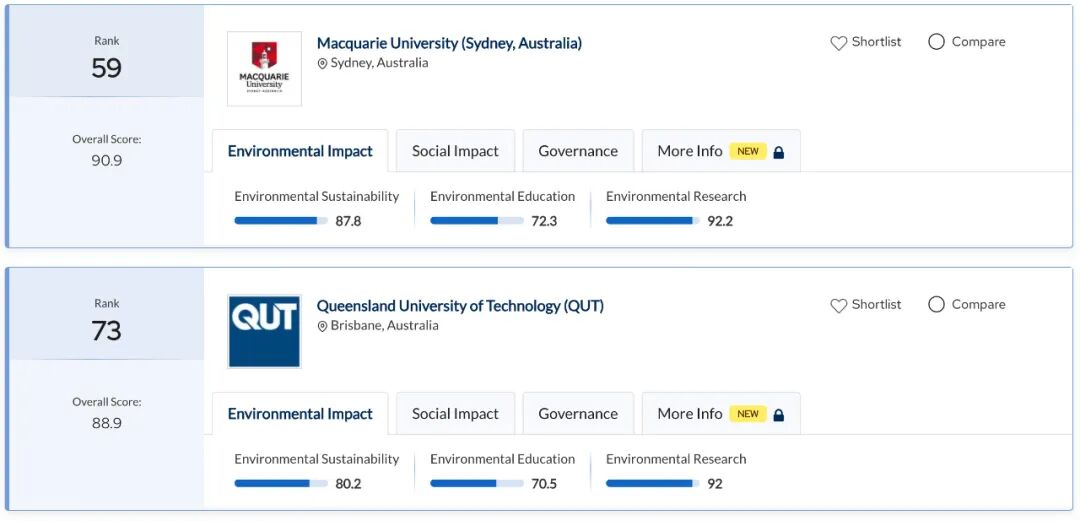Switch to Governance tab for QUT
1080x521 pixels.
(578, 414)
